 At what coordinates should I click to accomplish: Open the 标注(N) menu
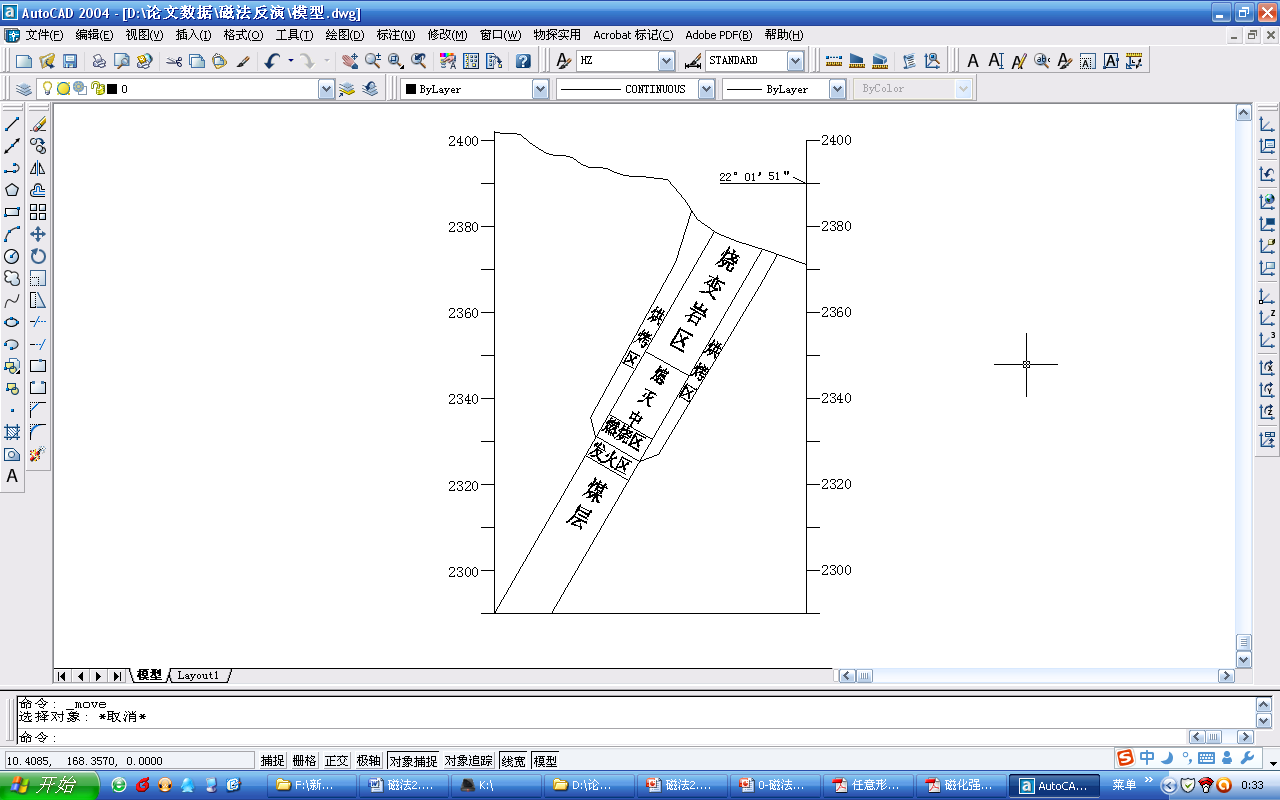[396, 35]
